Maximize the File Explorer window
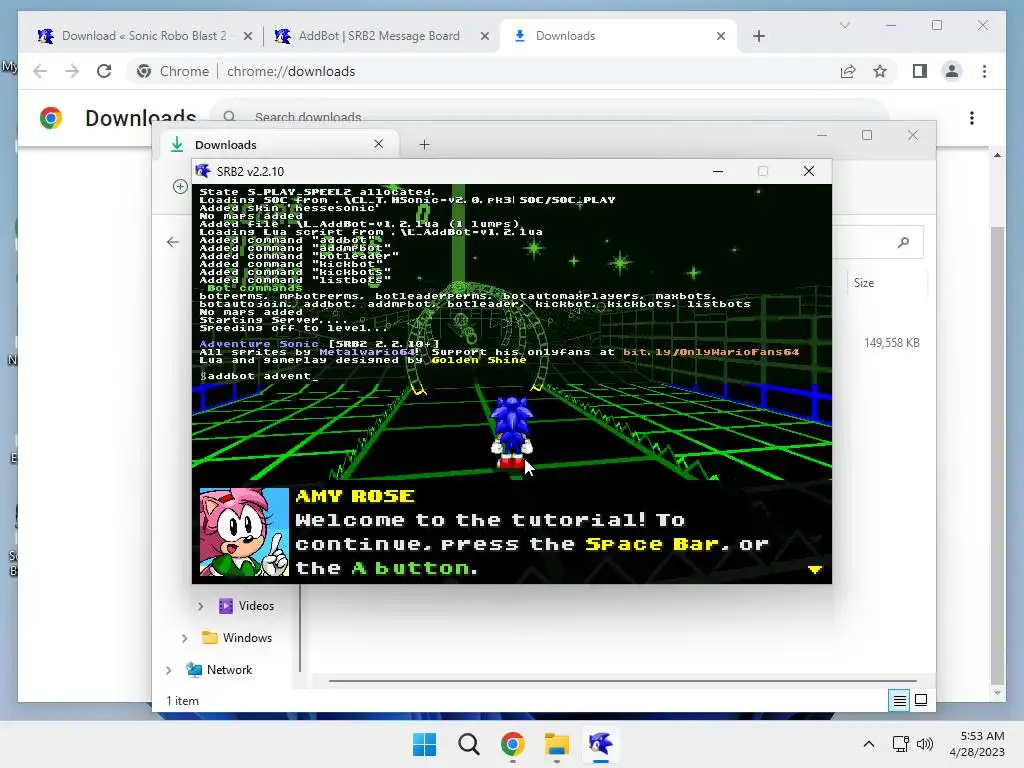The height and width of the screenshot is (768, 1024). click(867, 135)
